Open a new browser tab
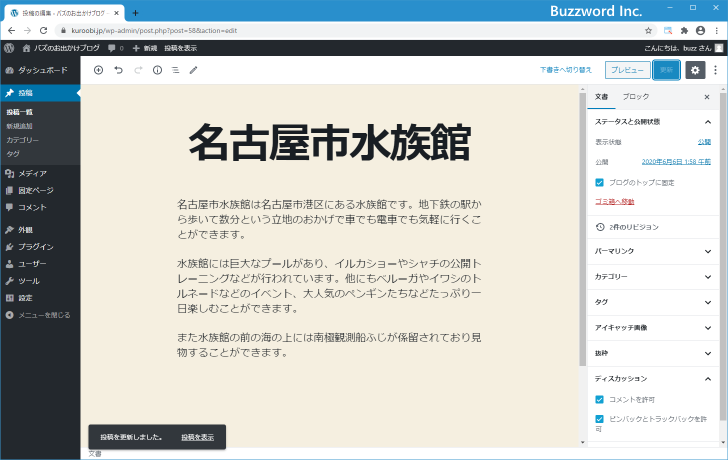This screenshot has height=460, width=728. 135,13
